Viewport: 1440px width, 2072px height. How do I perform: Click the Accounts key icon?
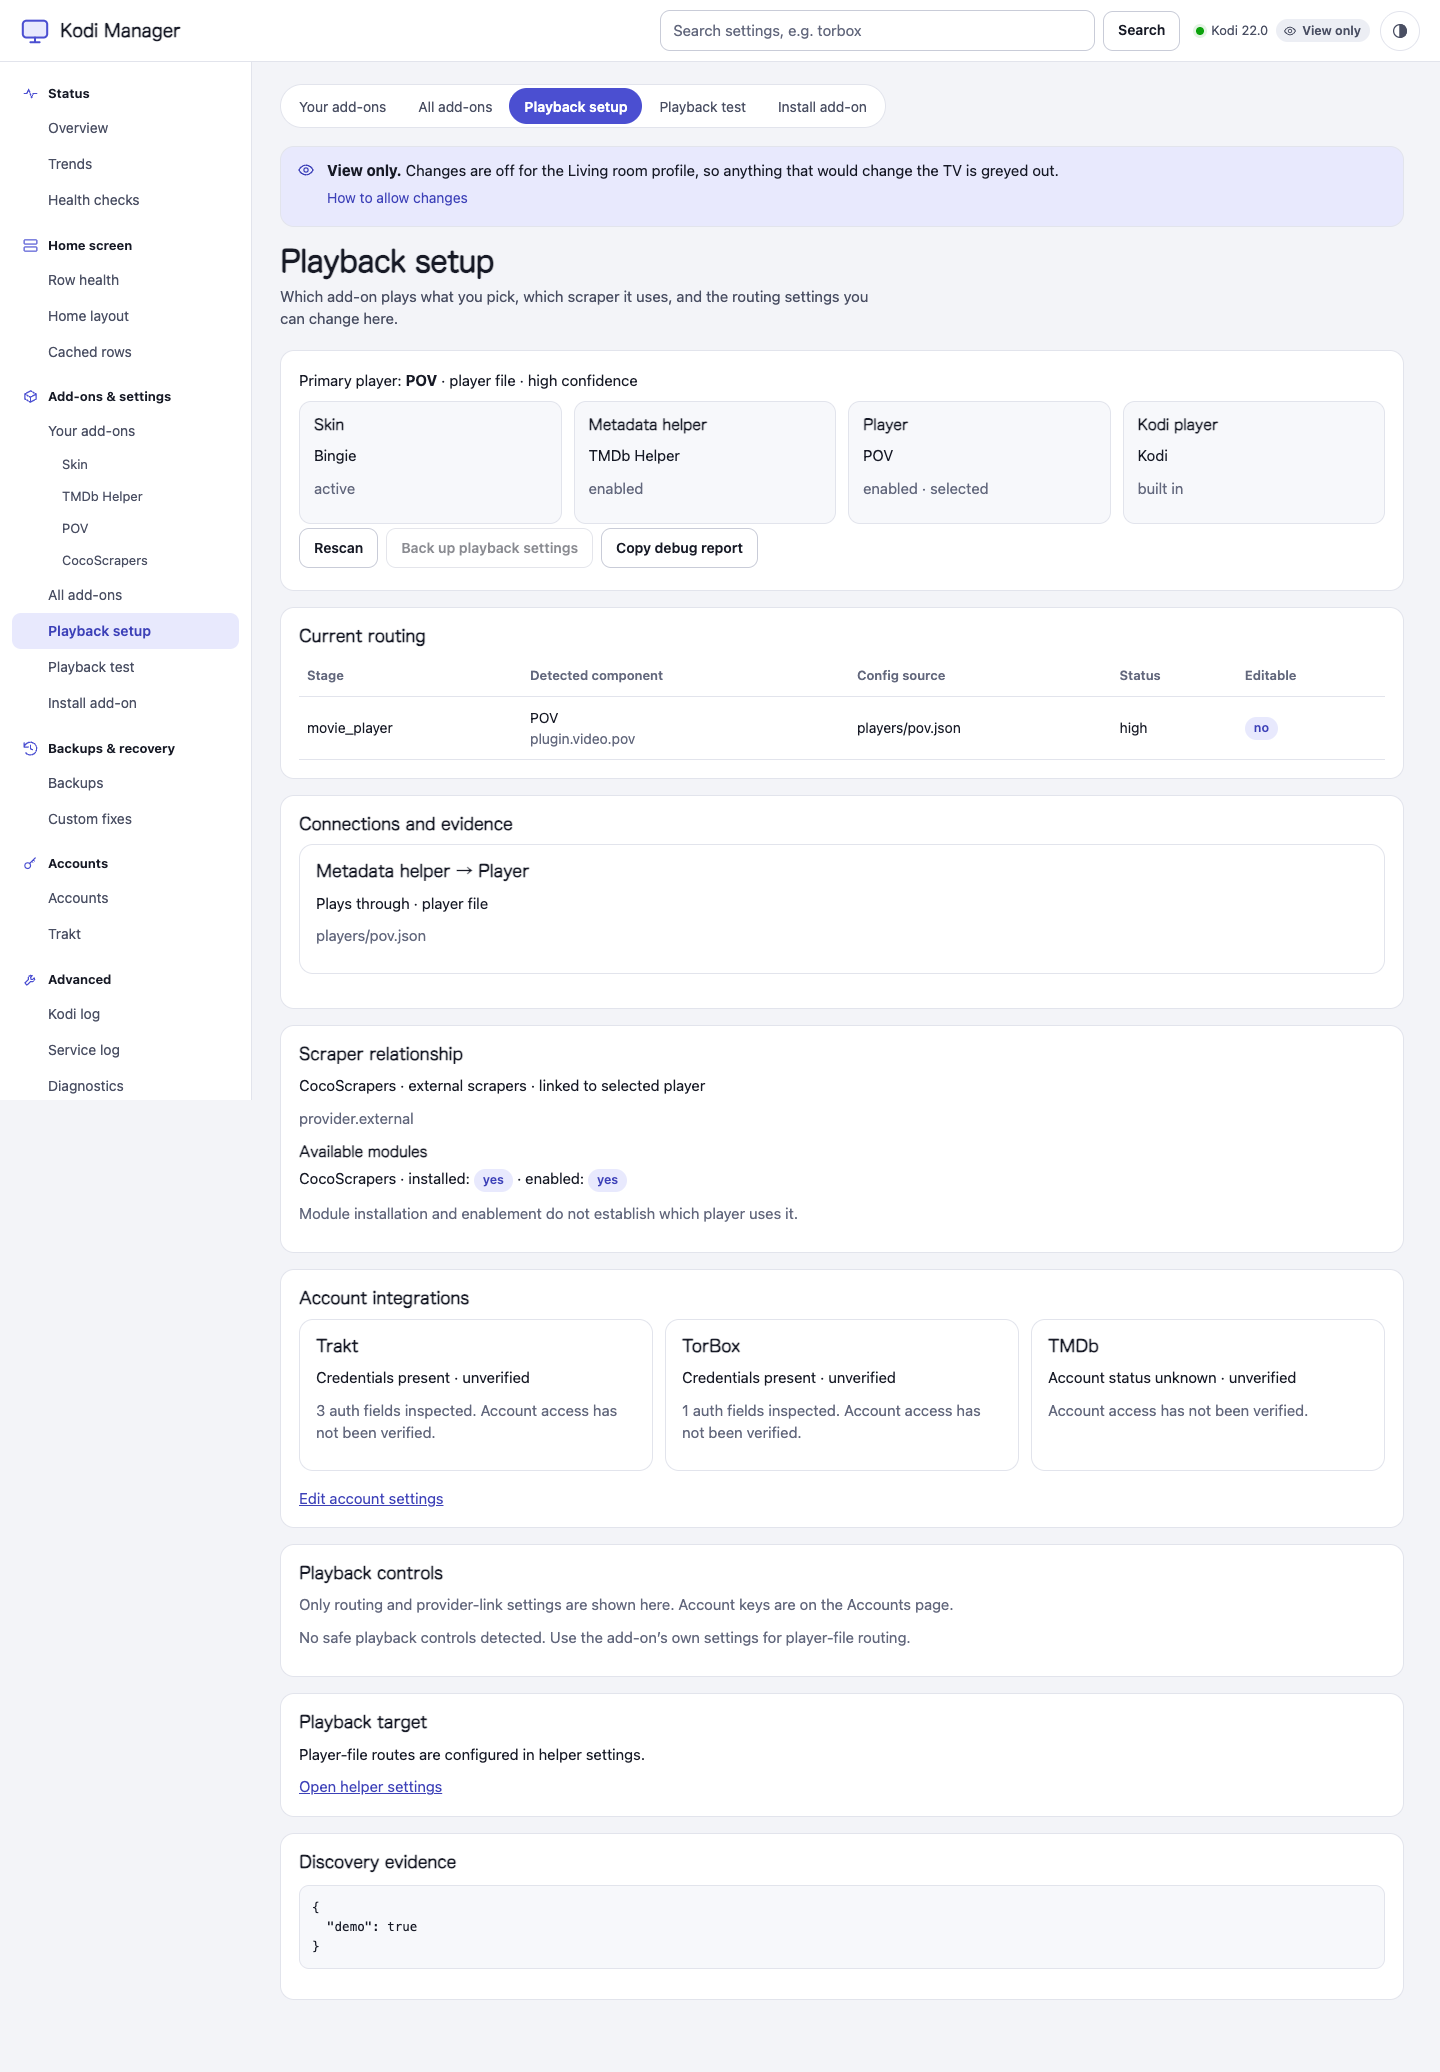[30, 863]
